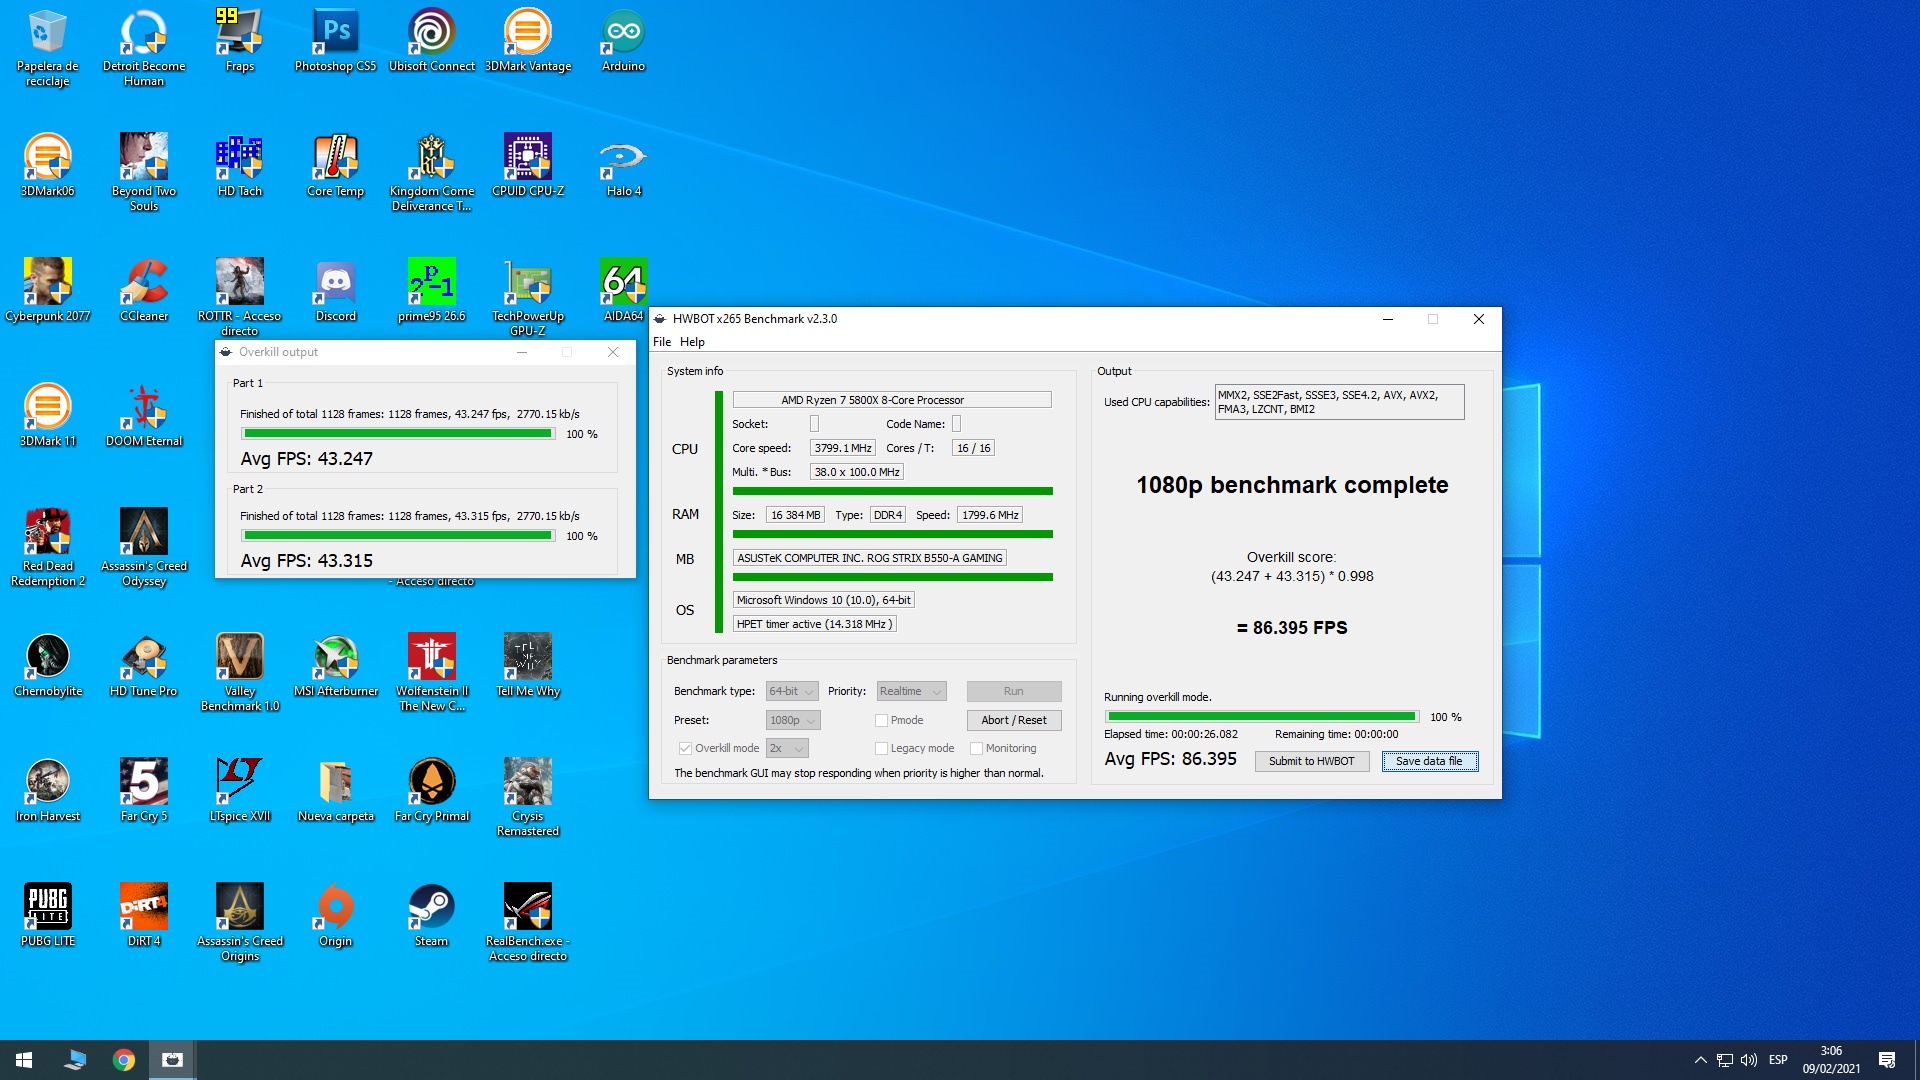This screenshot has width=1920, height=1080.
Task: Enable the Monitoring checkbox
Action: (x=976, y=748)
